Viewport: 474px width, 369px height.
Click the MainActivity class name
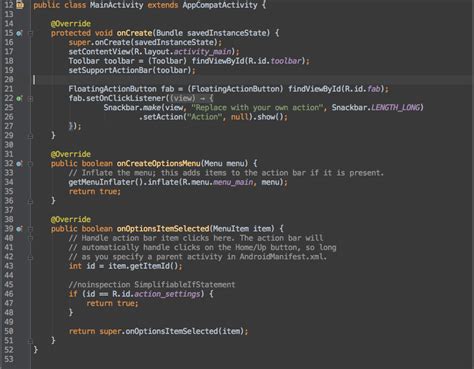117,5
